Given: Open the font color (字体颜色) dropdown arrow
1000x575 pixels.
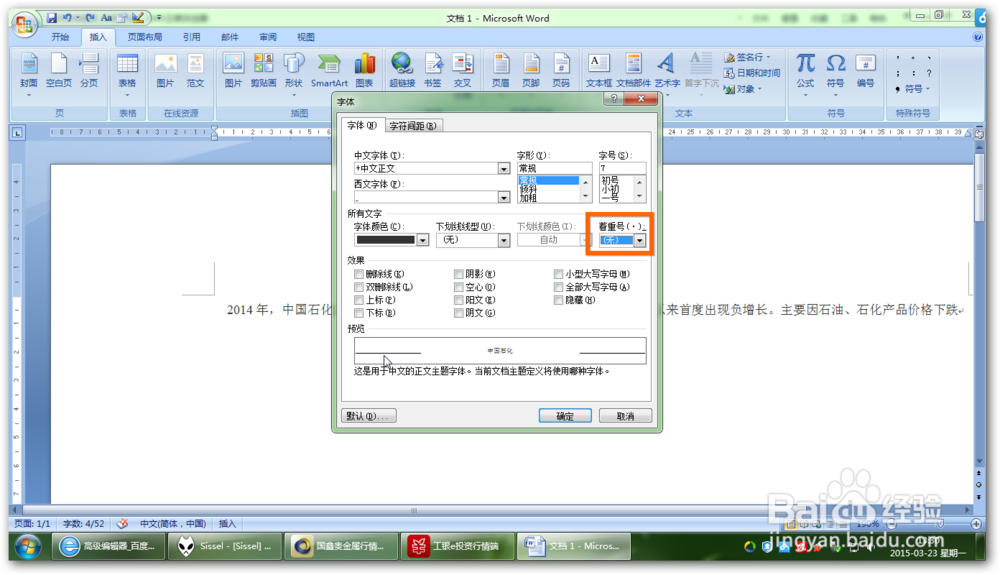Looking at the screenshot, I should (422, 240).
